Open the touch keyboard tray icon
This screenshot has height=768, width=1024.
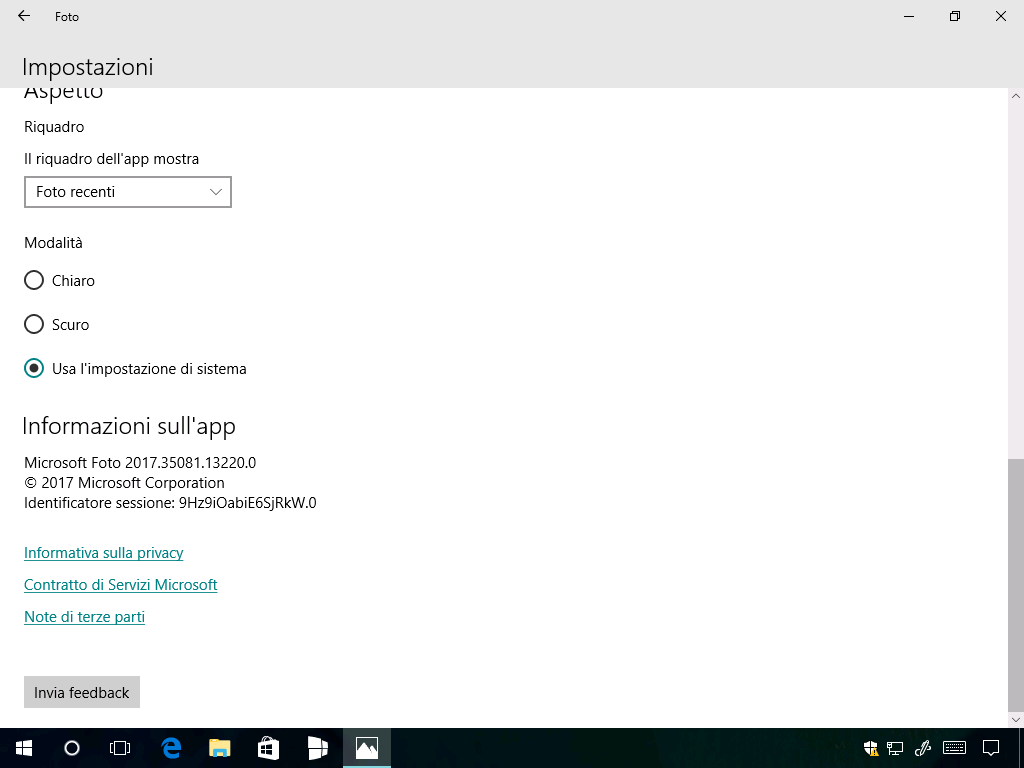click(955, 748)
